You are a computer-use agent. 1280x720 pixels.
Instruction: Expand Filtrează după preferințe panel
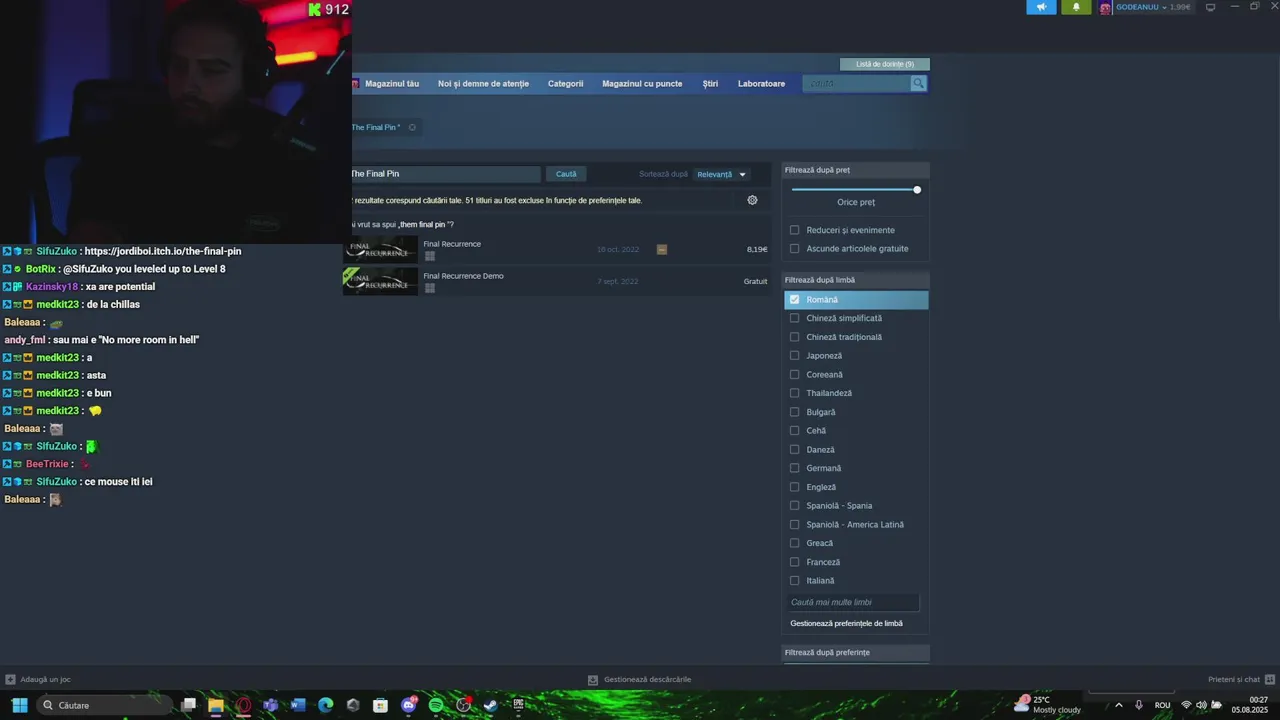coord(856,653)
